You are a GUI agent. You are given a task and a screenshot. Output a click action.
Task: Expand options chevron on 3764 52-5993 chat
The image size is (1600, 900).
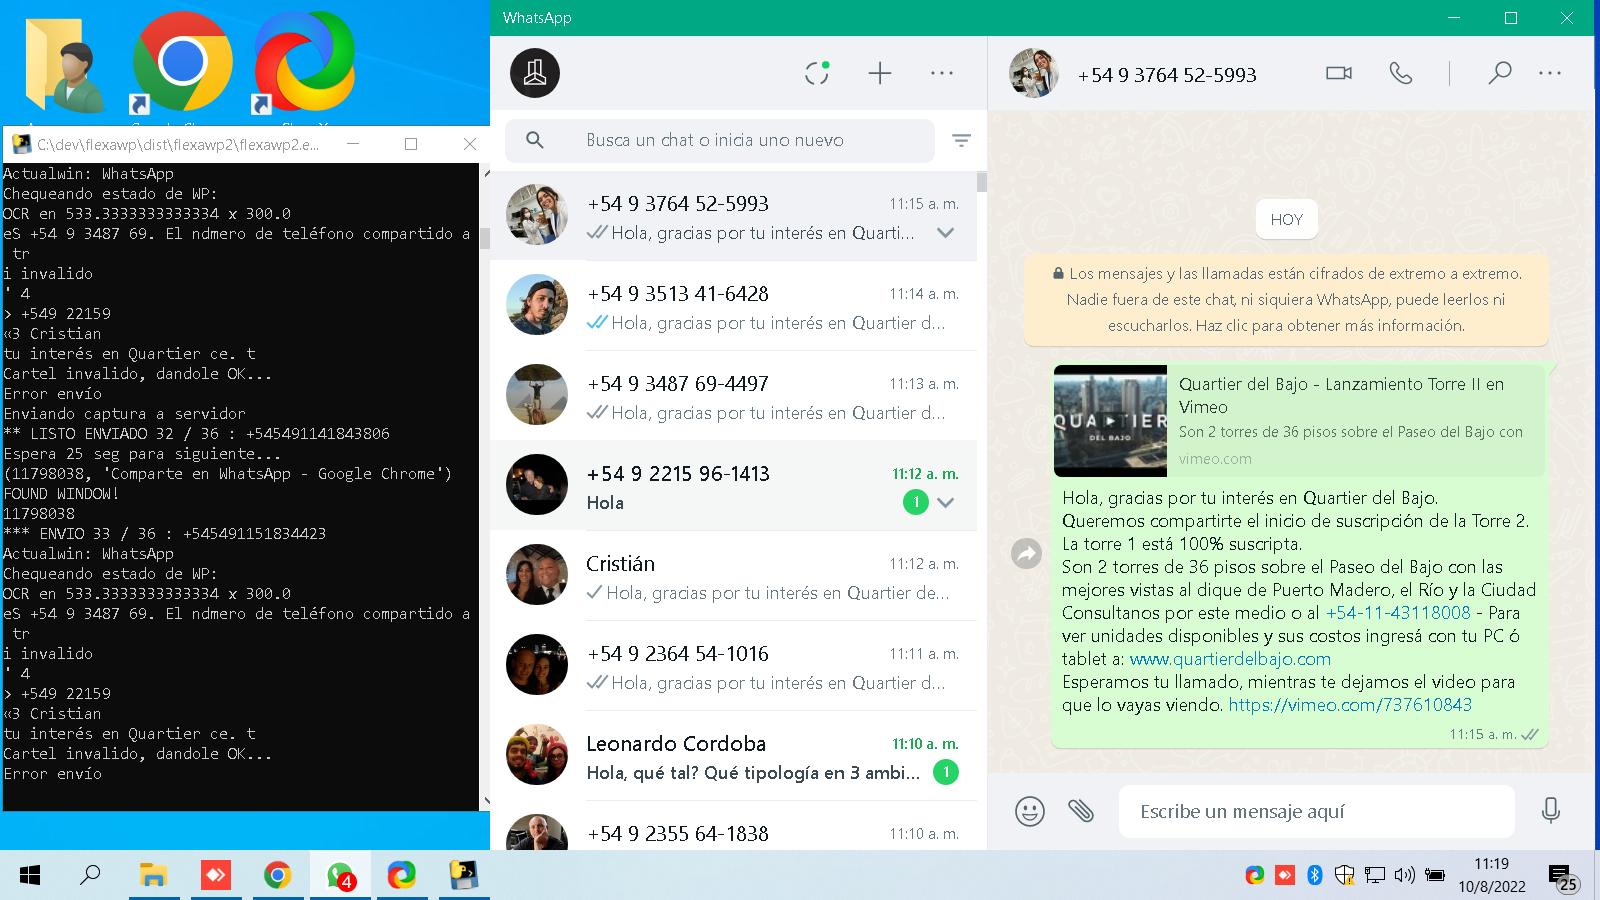tap(945, 233)
